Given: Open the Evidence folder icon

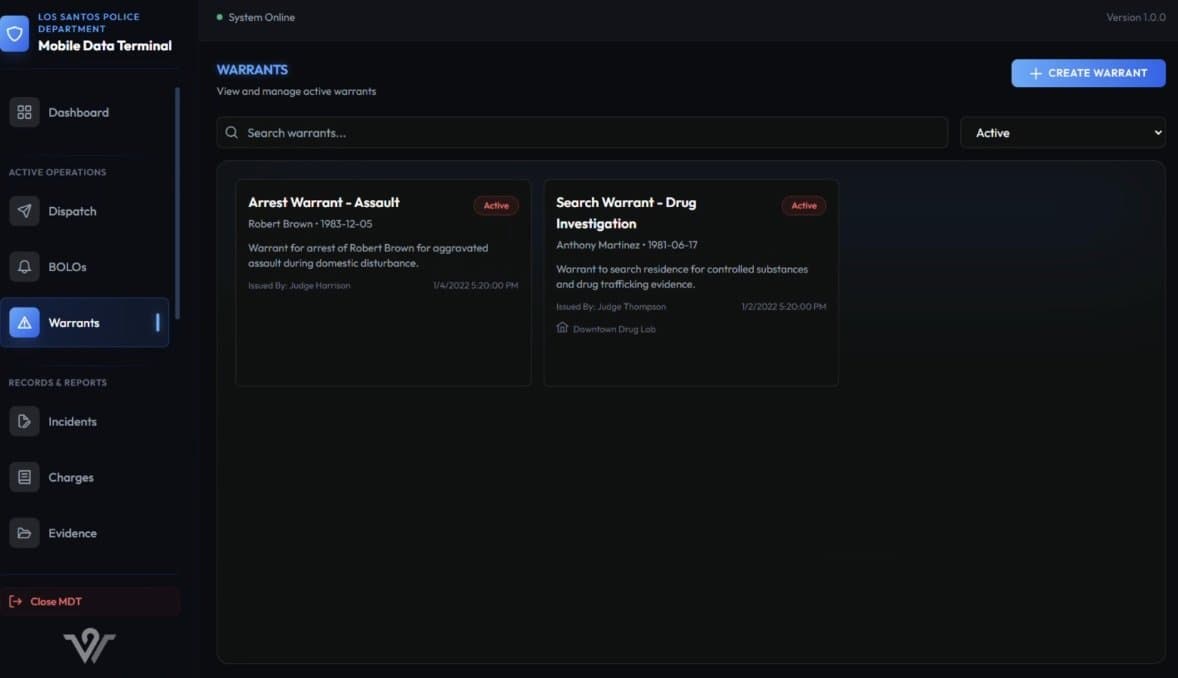Looking at the screenshot, I should (24, 534).
